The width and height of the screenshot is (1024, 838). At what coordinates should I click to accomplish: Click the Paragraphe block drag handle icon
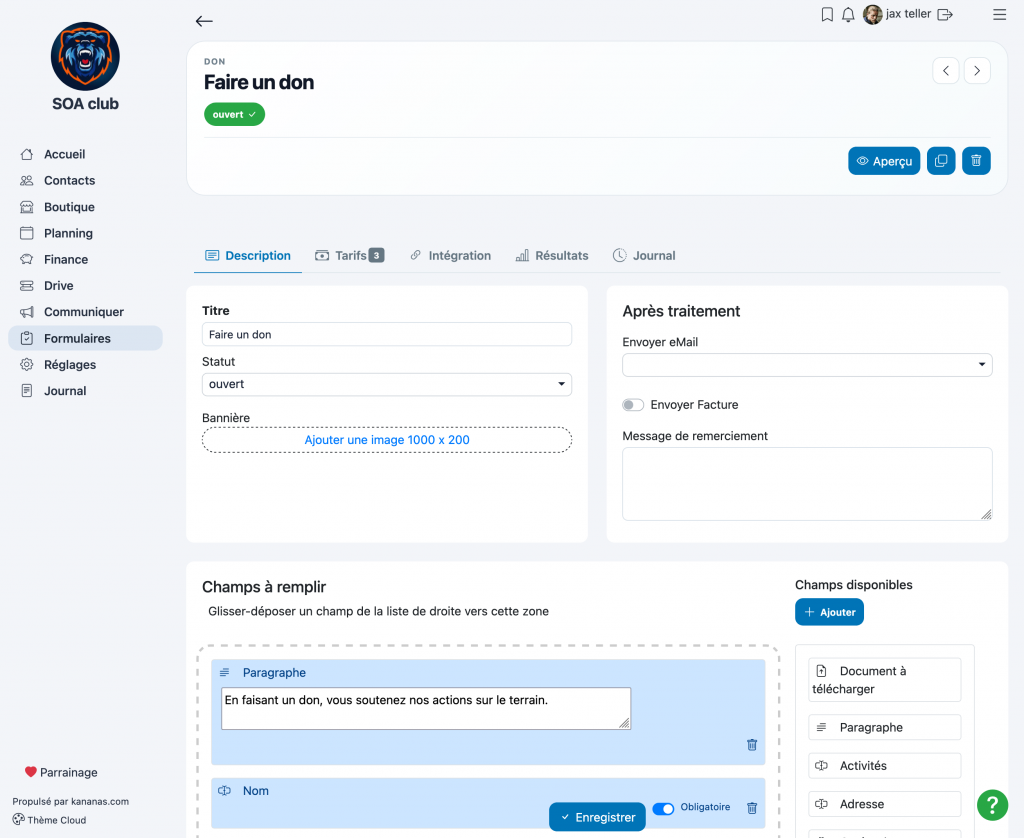click(x=225, y=672)
